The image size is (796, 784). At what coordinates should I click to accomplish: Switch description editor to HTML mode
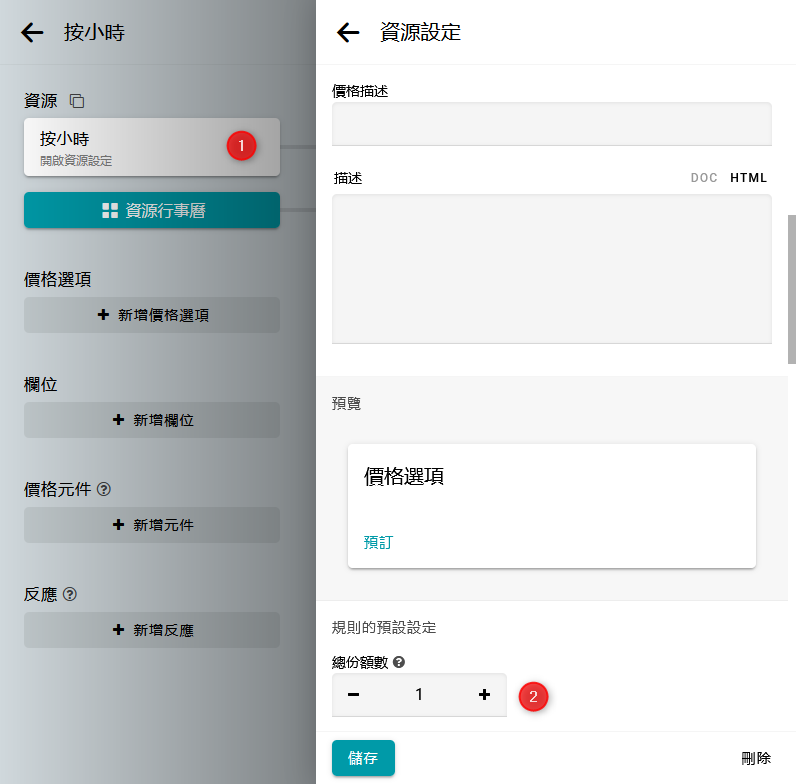[x=748, y=178]
